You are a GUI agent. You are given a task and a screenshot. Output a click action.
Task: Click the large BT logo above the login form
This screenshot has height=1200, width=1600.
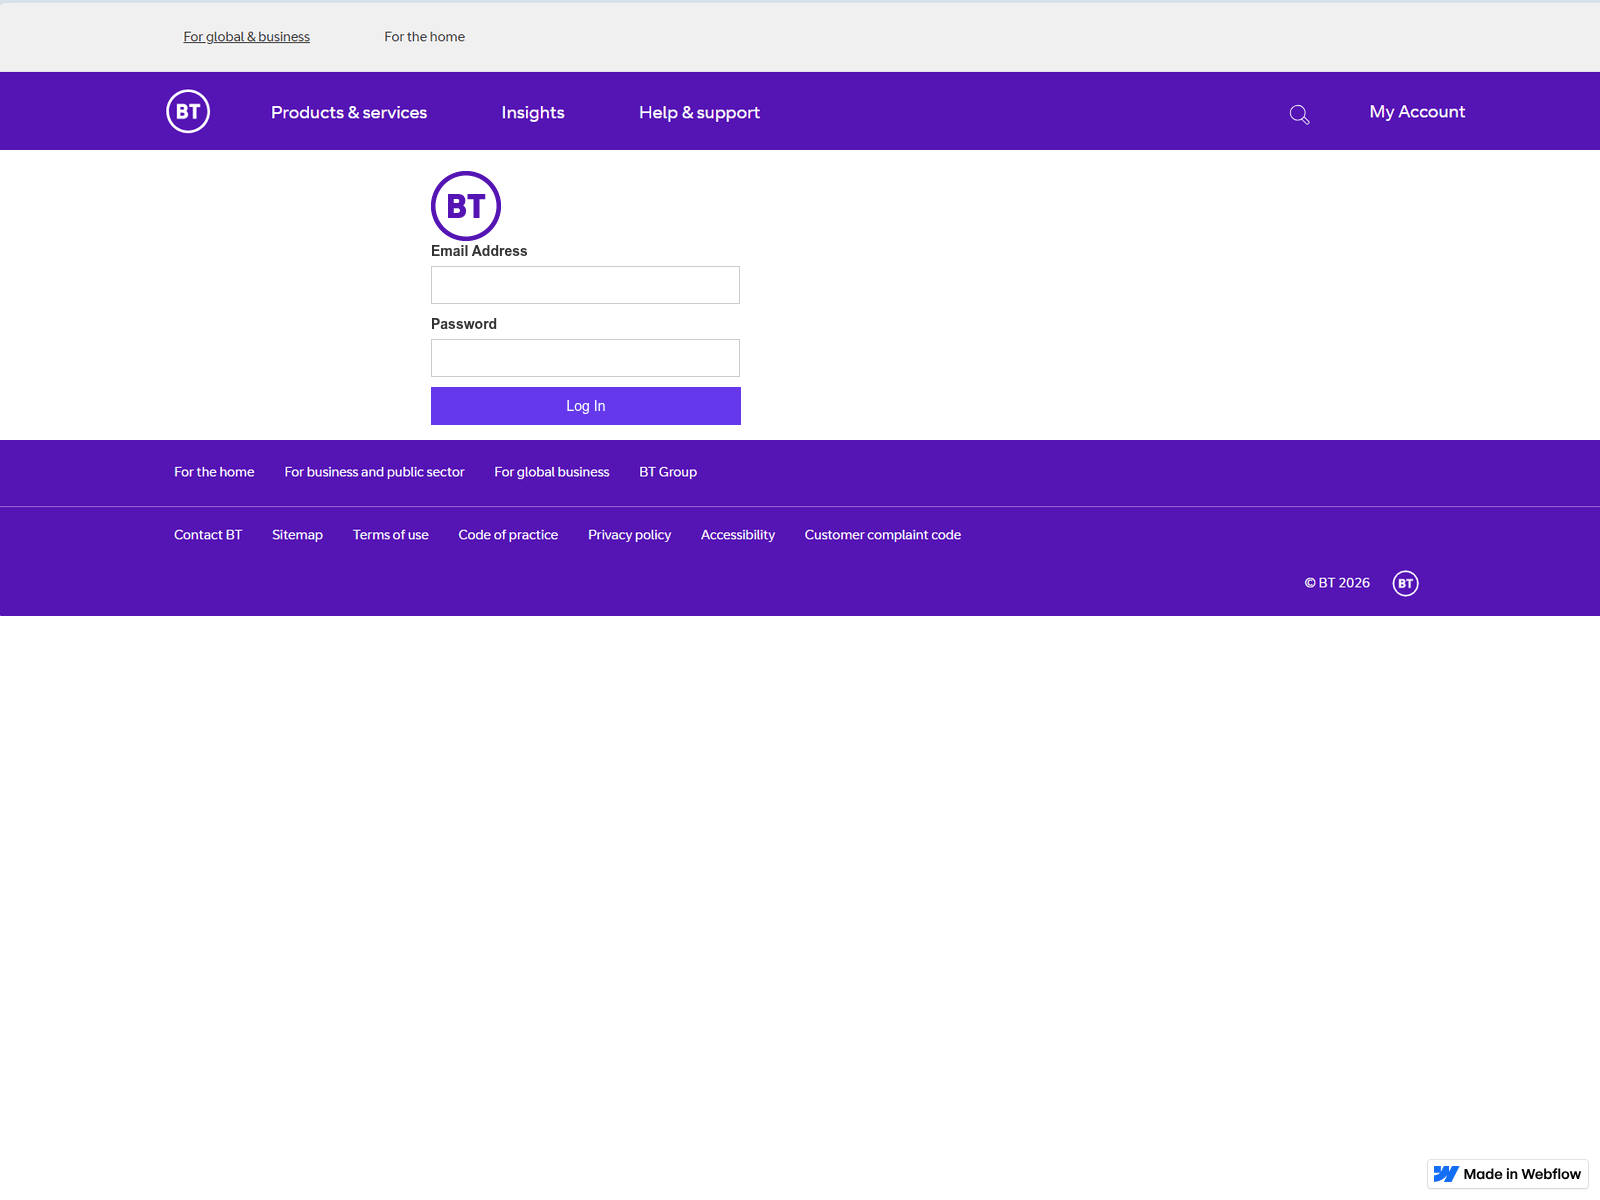(x=466, y=206)
